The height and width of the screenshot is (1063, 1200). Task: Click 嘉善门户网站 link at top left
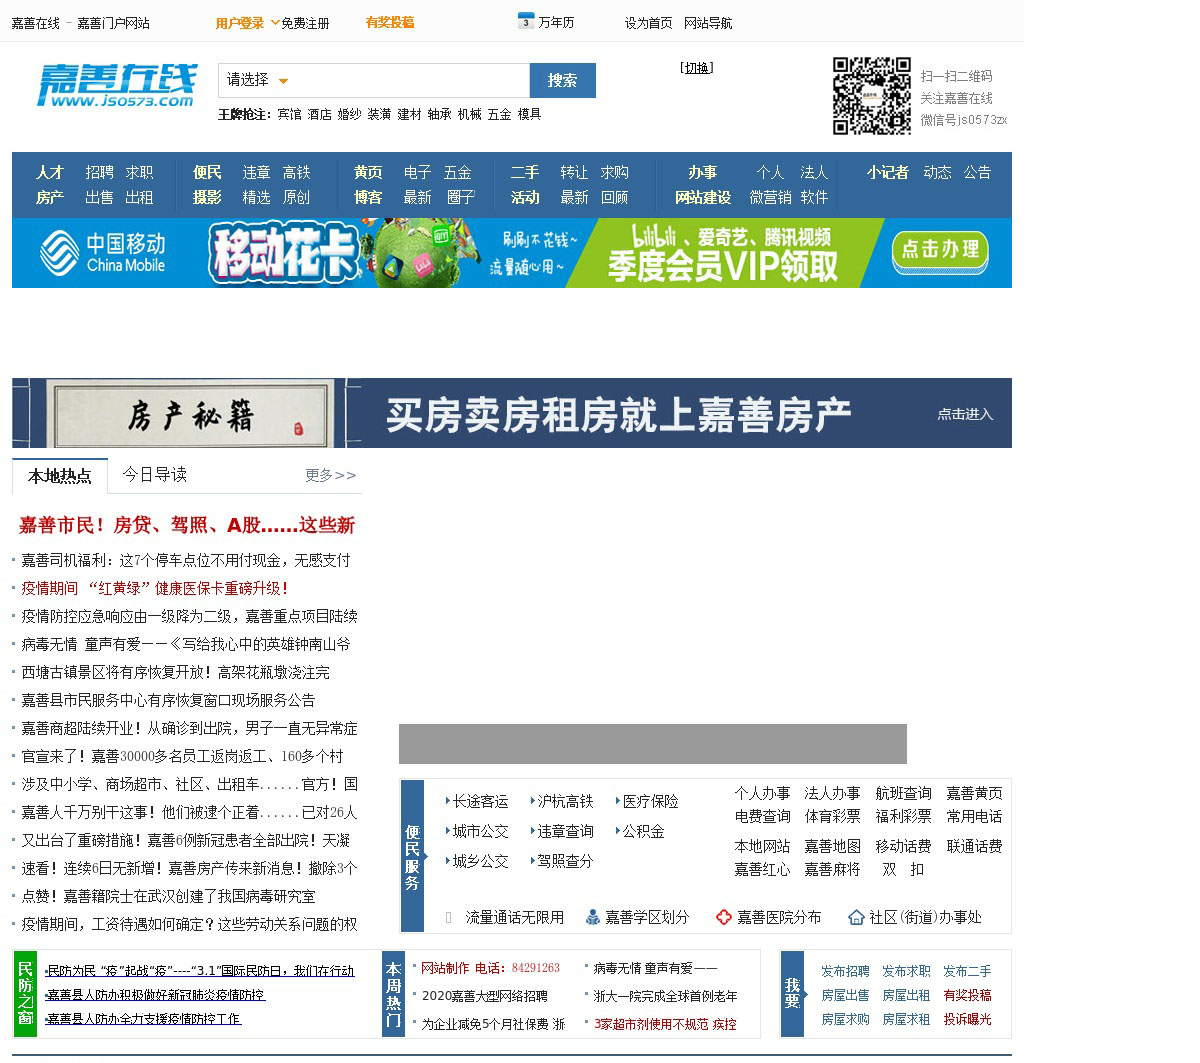(113, 23)
